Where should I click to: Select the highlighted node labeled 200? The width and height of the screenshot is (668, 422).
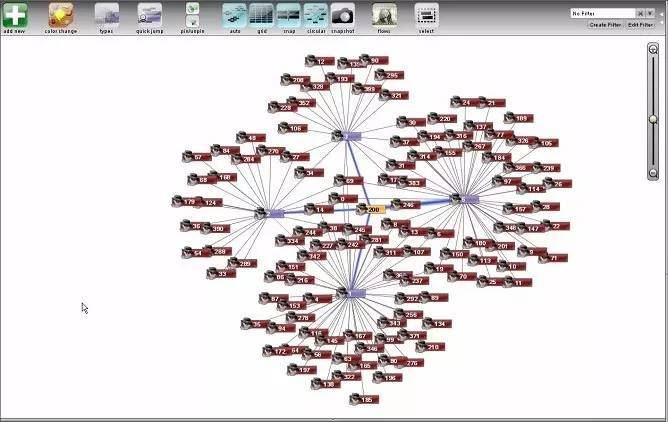pyautogui.click(x=374, y=209)
